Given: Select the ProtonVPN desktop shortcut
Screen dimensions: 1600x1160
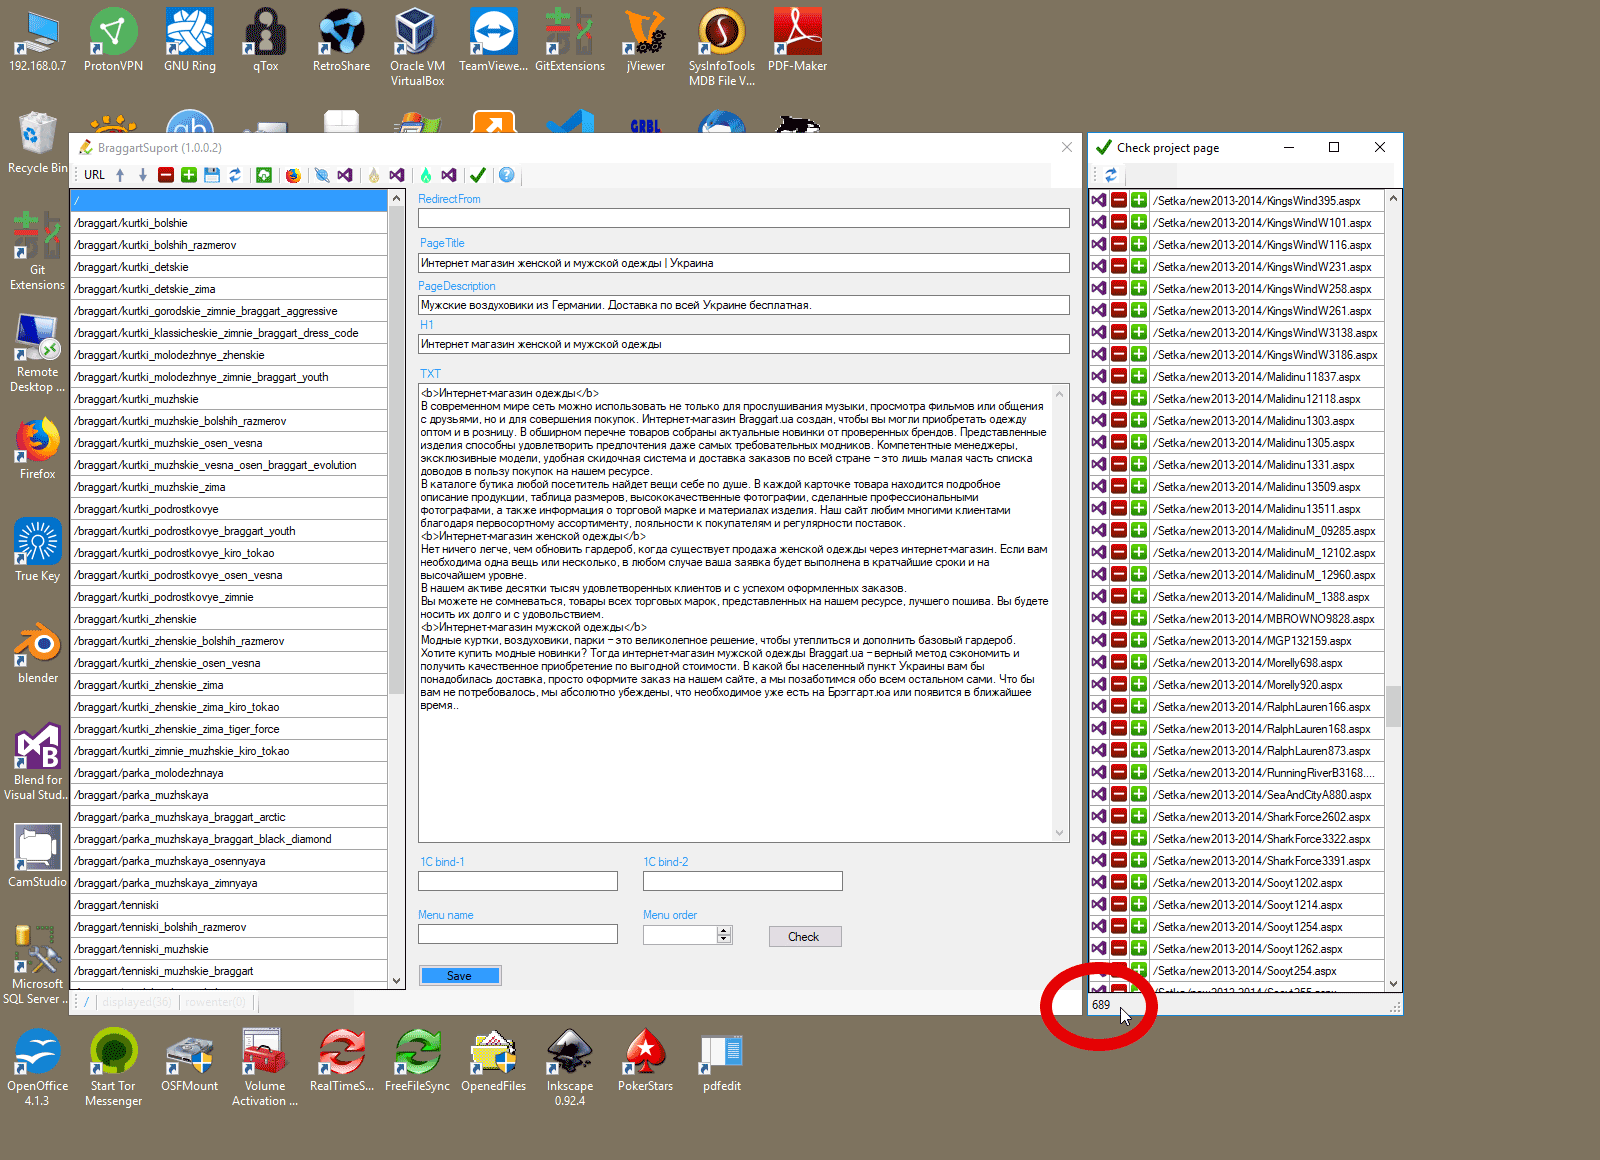Looking at the screenshot, I should coord(113,40).
